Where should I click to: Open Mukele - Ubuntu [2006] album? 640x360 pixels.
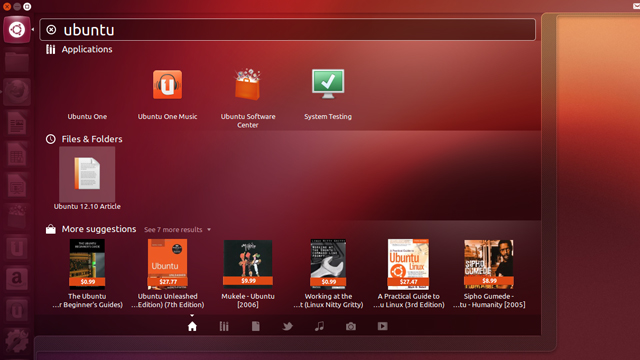pos(248,273)
